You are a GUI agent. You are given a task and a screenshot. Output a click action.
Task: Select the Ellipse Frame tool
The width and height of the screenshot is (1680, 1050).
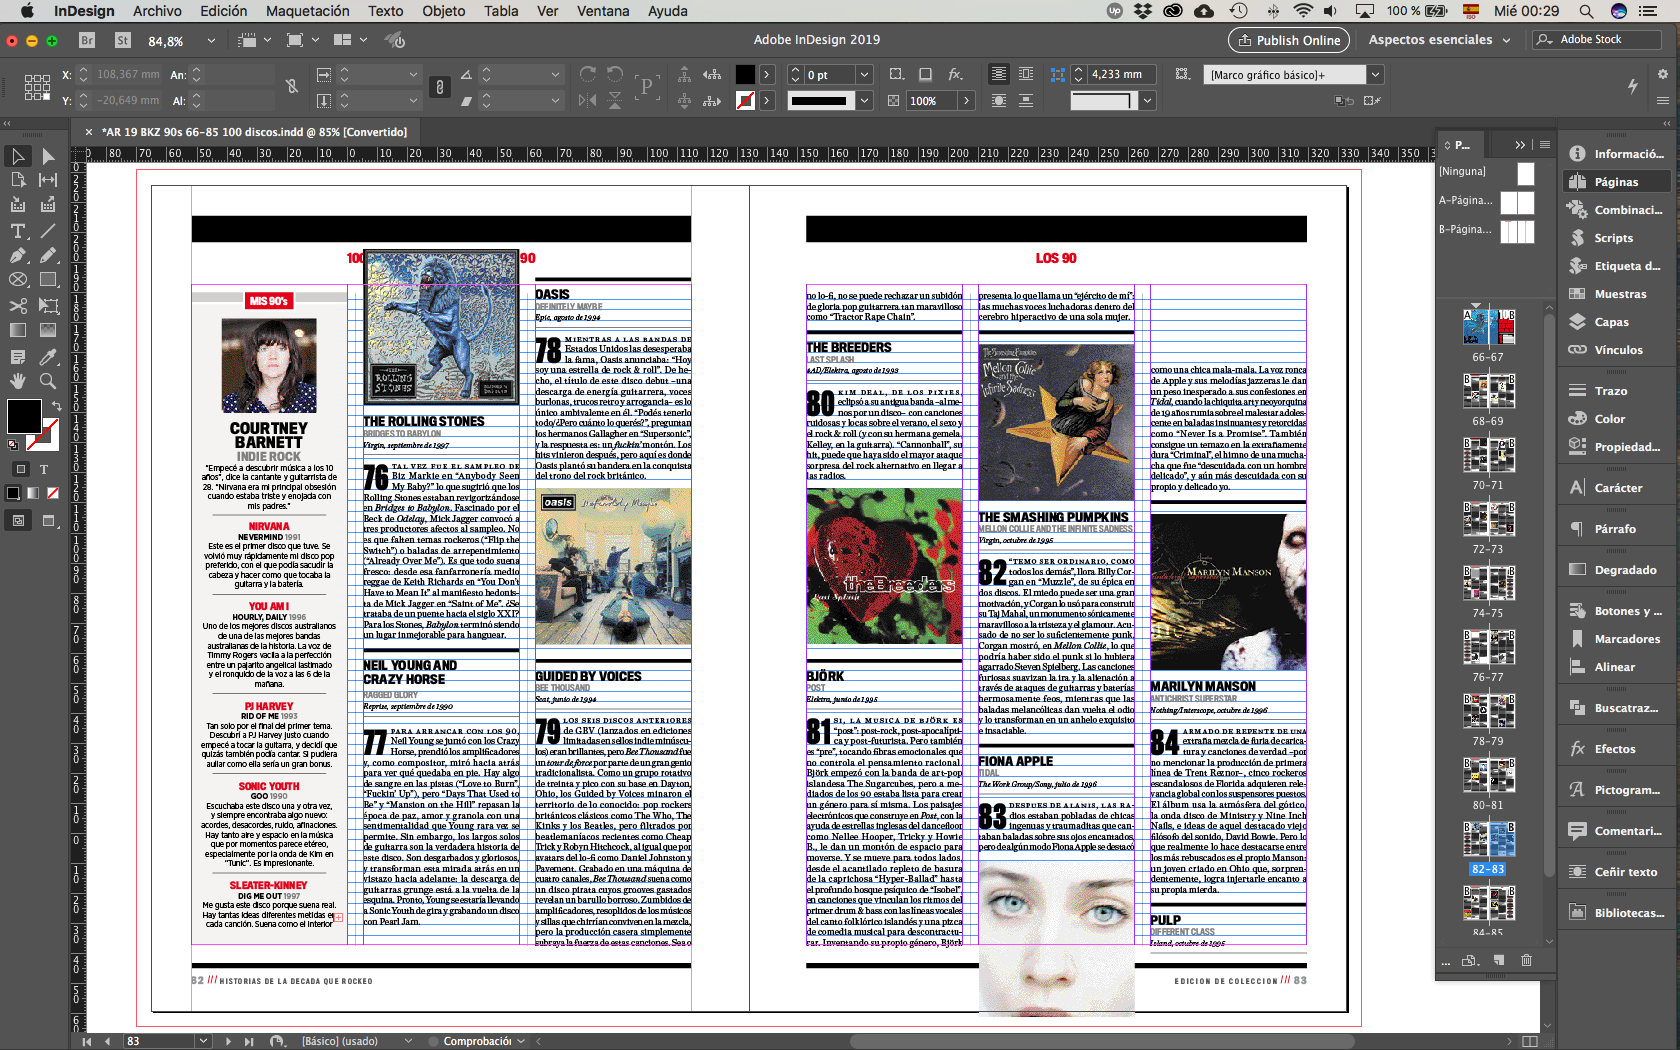[x=18, y=280]
